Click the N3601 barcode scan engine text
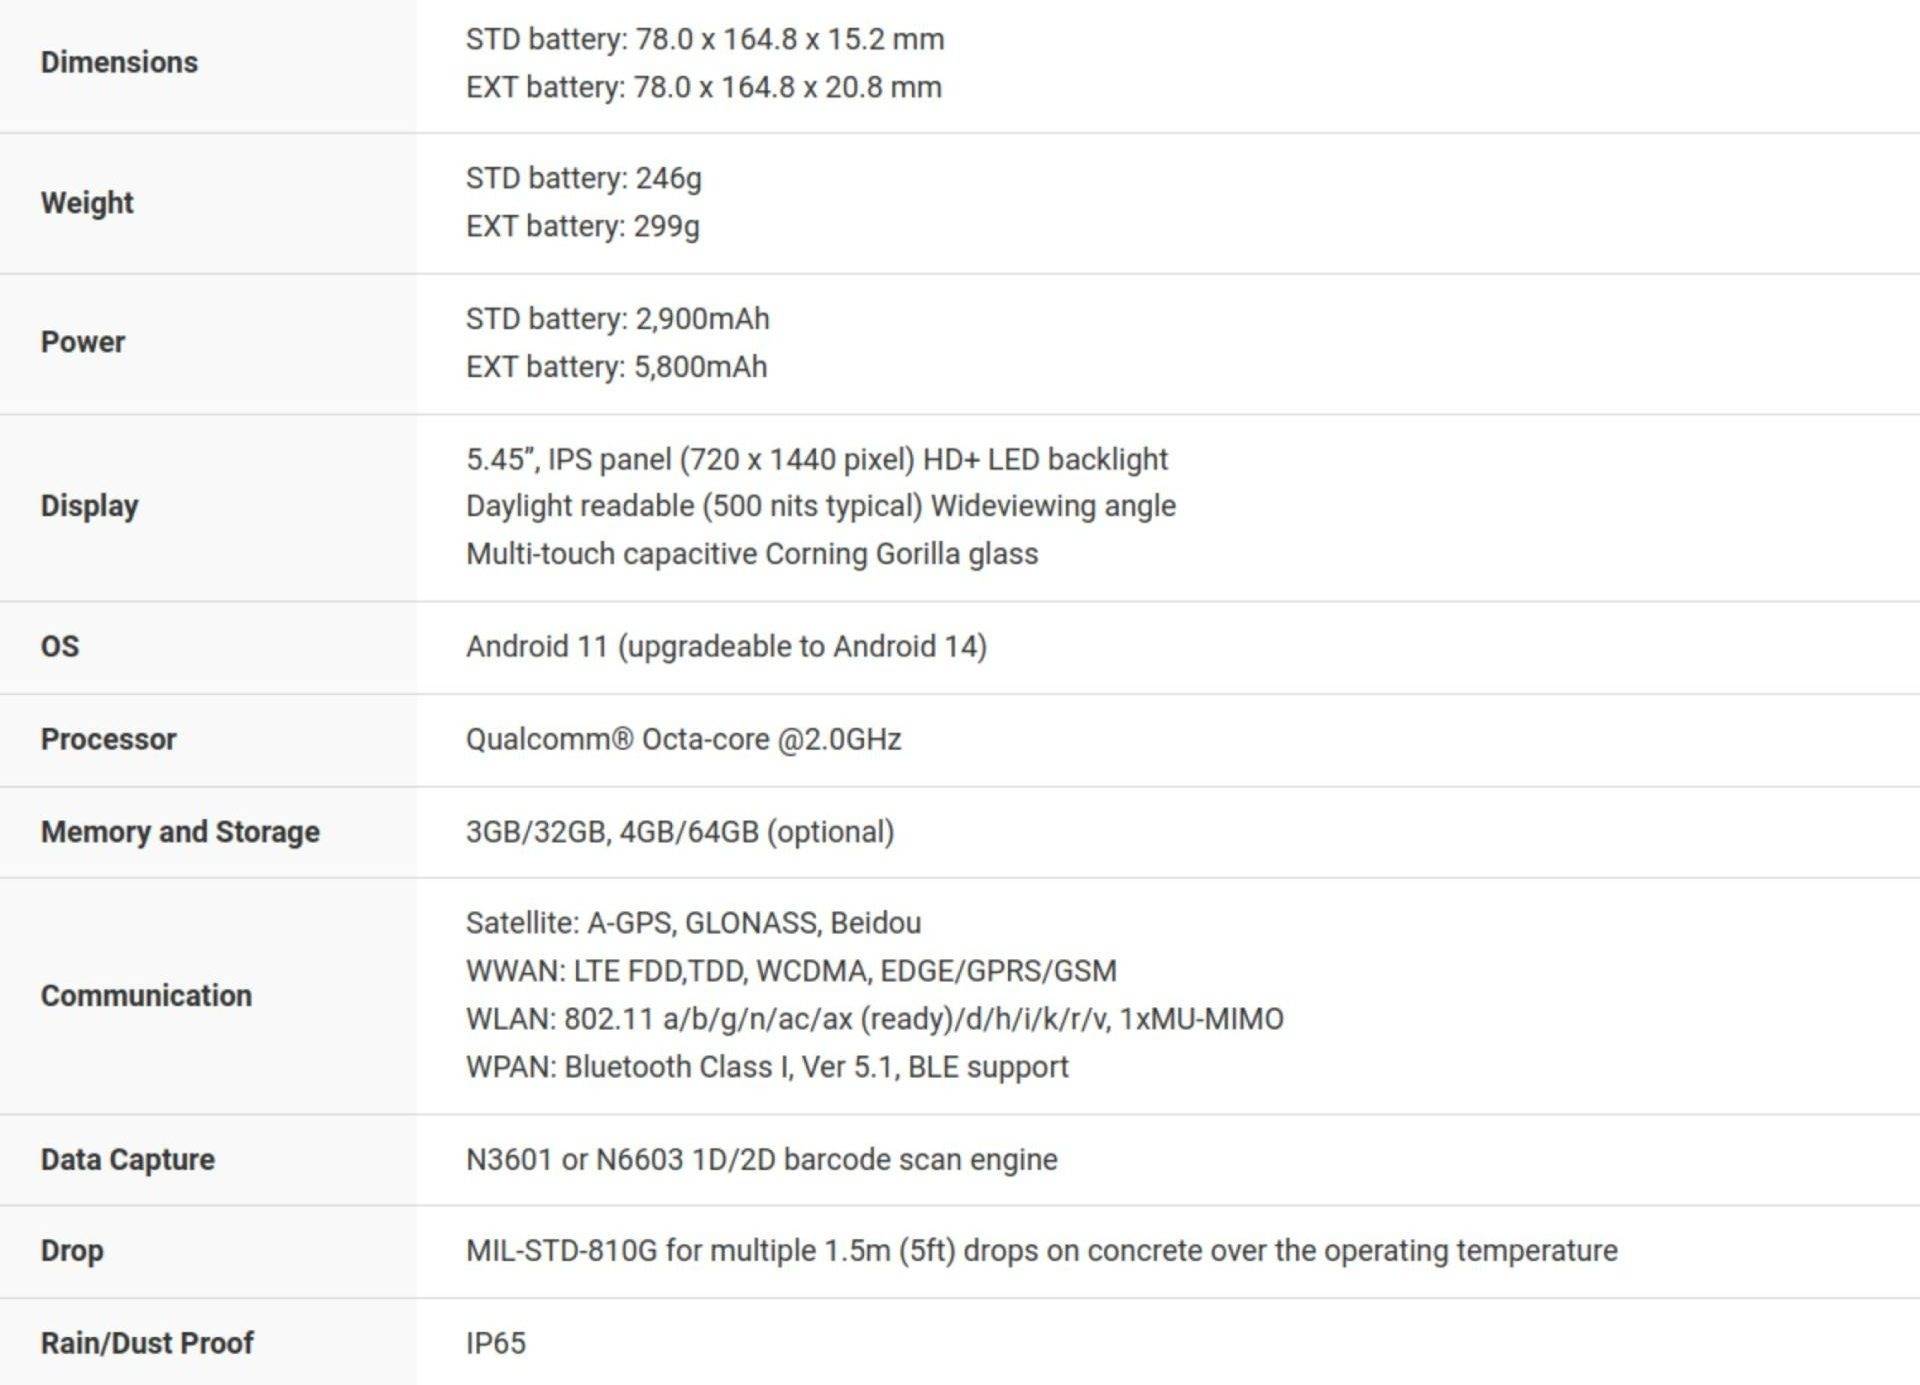1920x1385 pixels. pos(762,1160)
